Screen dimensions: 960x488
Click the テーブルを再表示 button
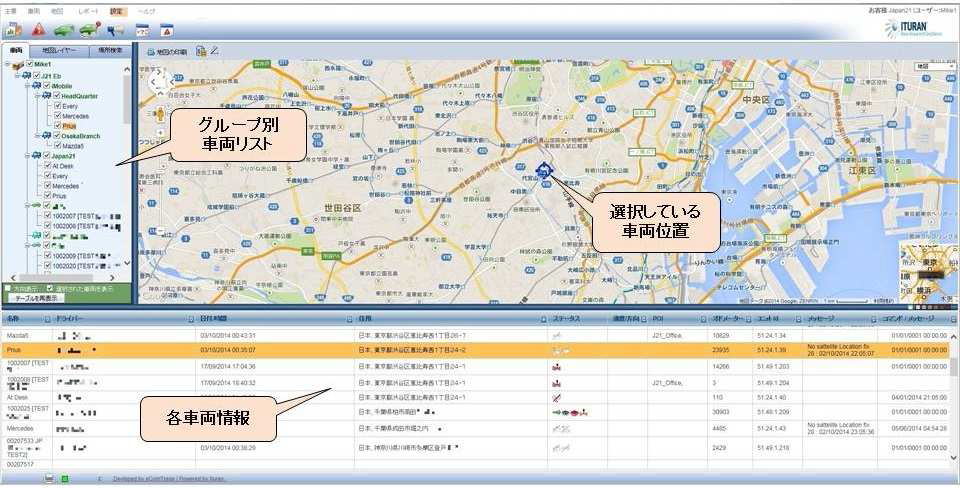coord(36,298)
